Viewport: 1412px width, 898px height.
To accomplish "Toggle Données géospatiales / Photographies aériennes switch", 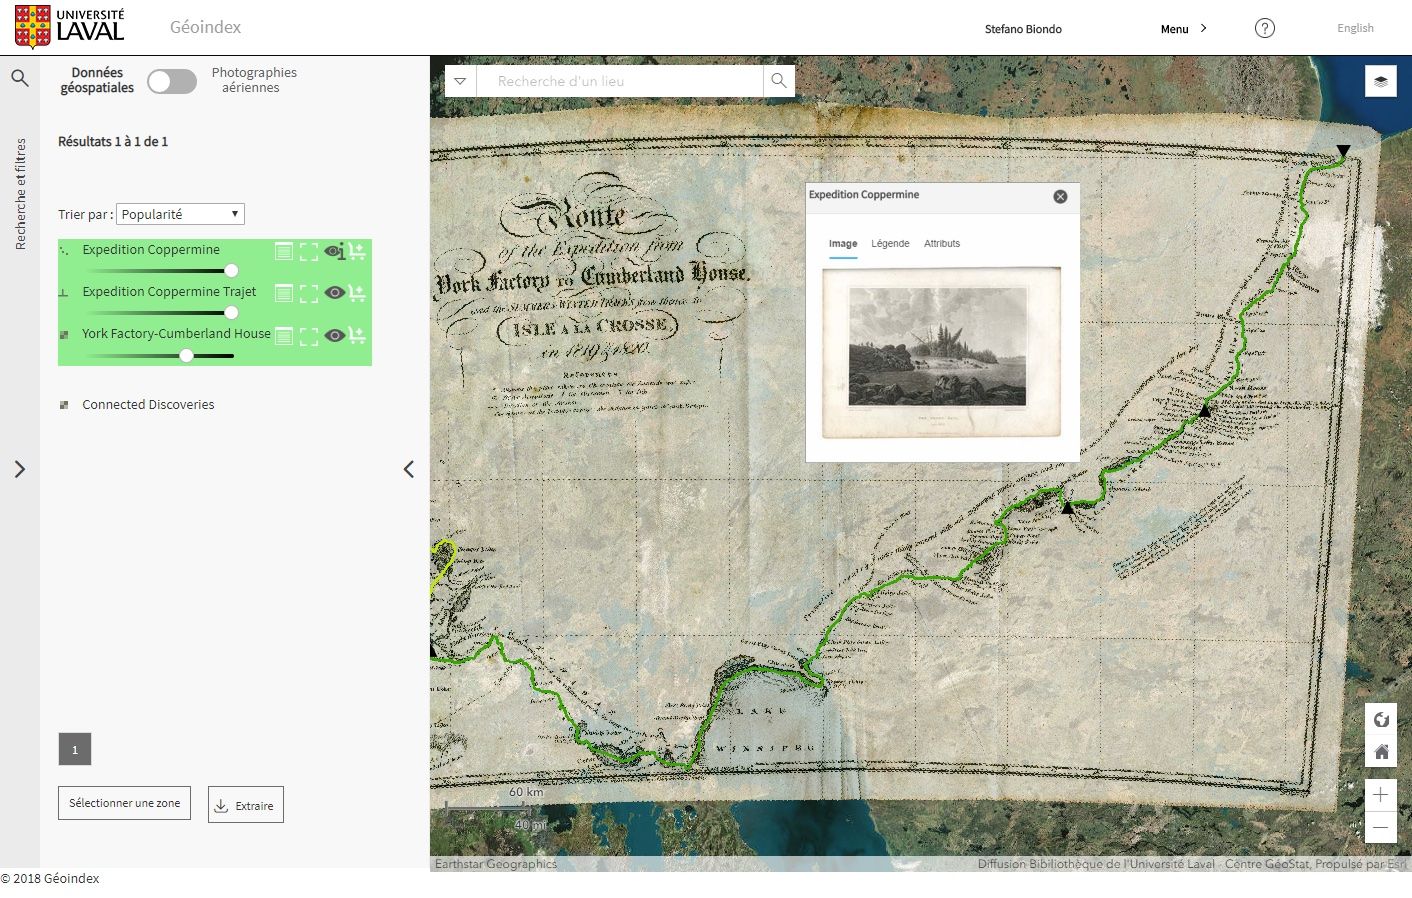I will [172, 81].
